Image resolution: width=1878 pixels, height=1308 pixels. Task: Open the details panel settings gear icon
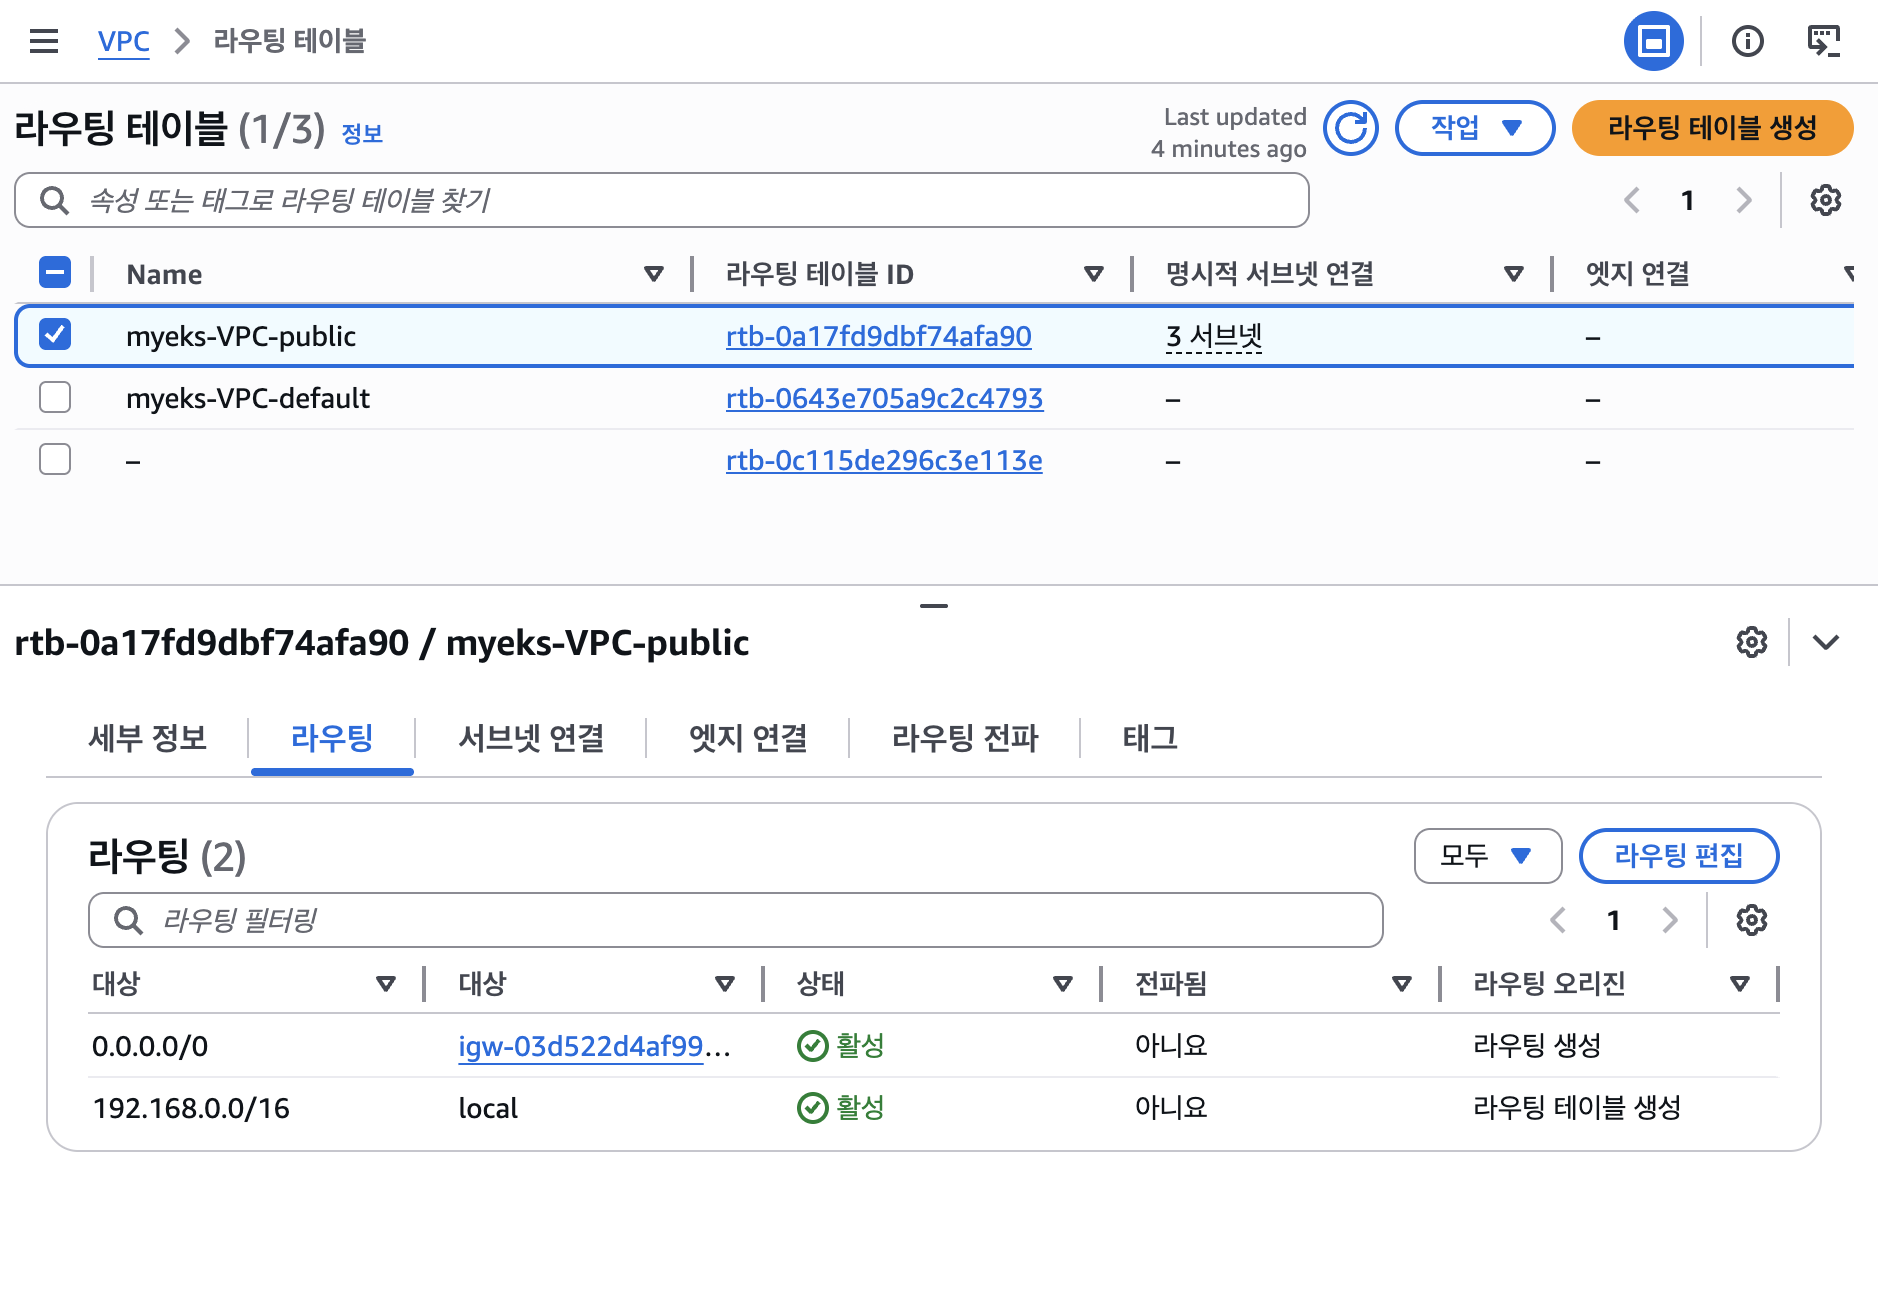(x=1751, y=643)
